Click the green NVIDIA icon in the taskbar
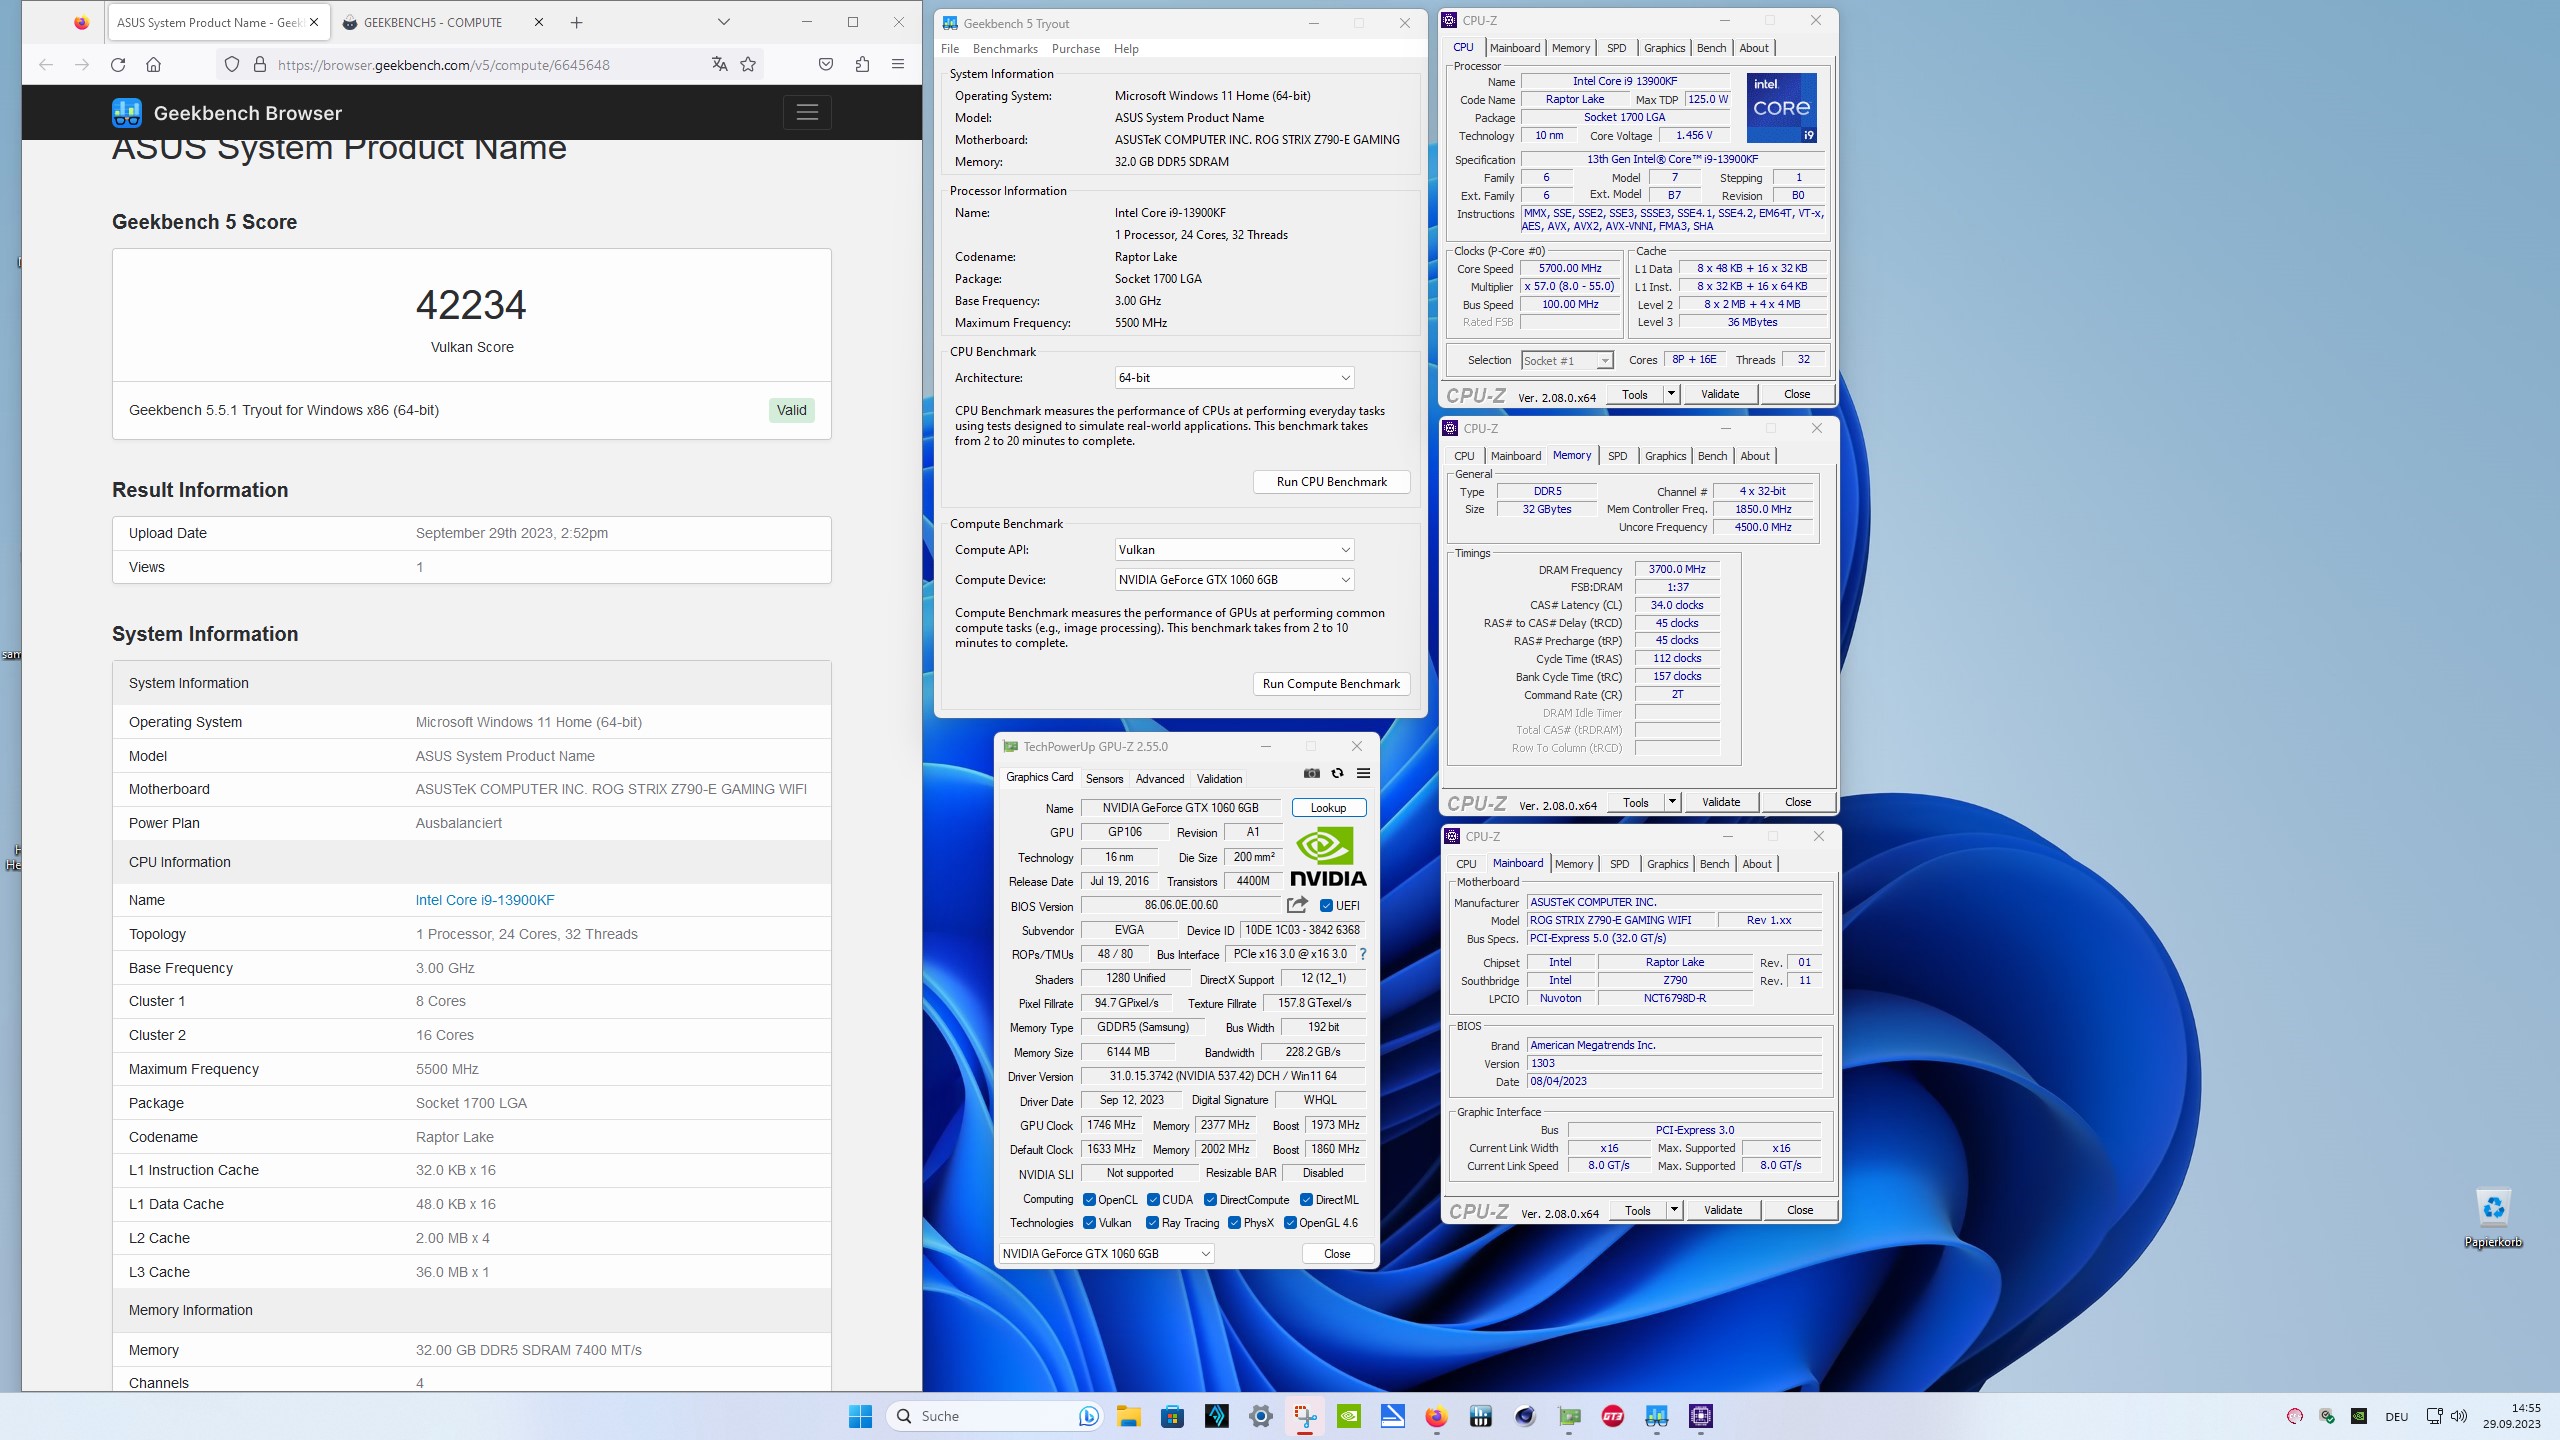 (x=1349, y=1416)
